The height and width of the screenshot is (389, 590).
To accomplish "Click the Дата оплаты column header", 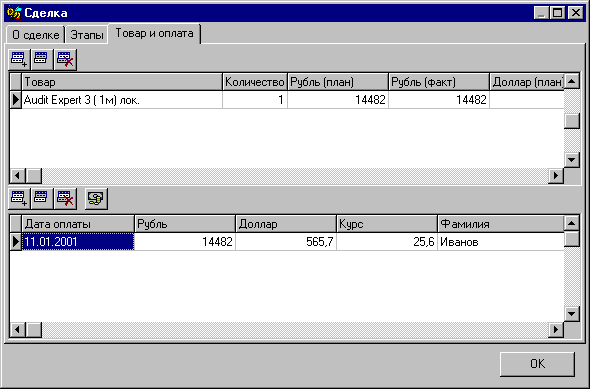I will (78, 224).
